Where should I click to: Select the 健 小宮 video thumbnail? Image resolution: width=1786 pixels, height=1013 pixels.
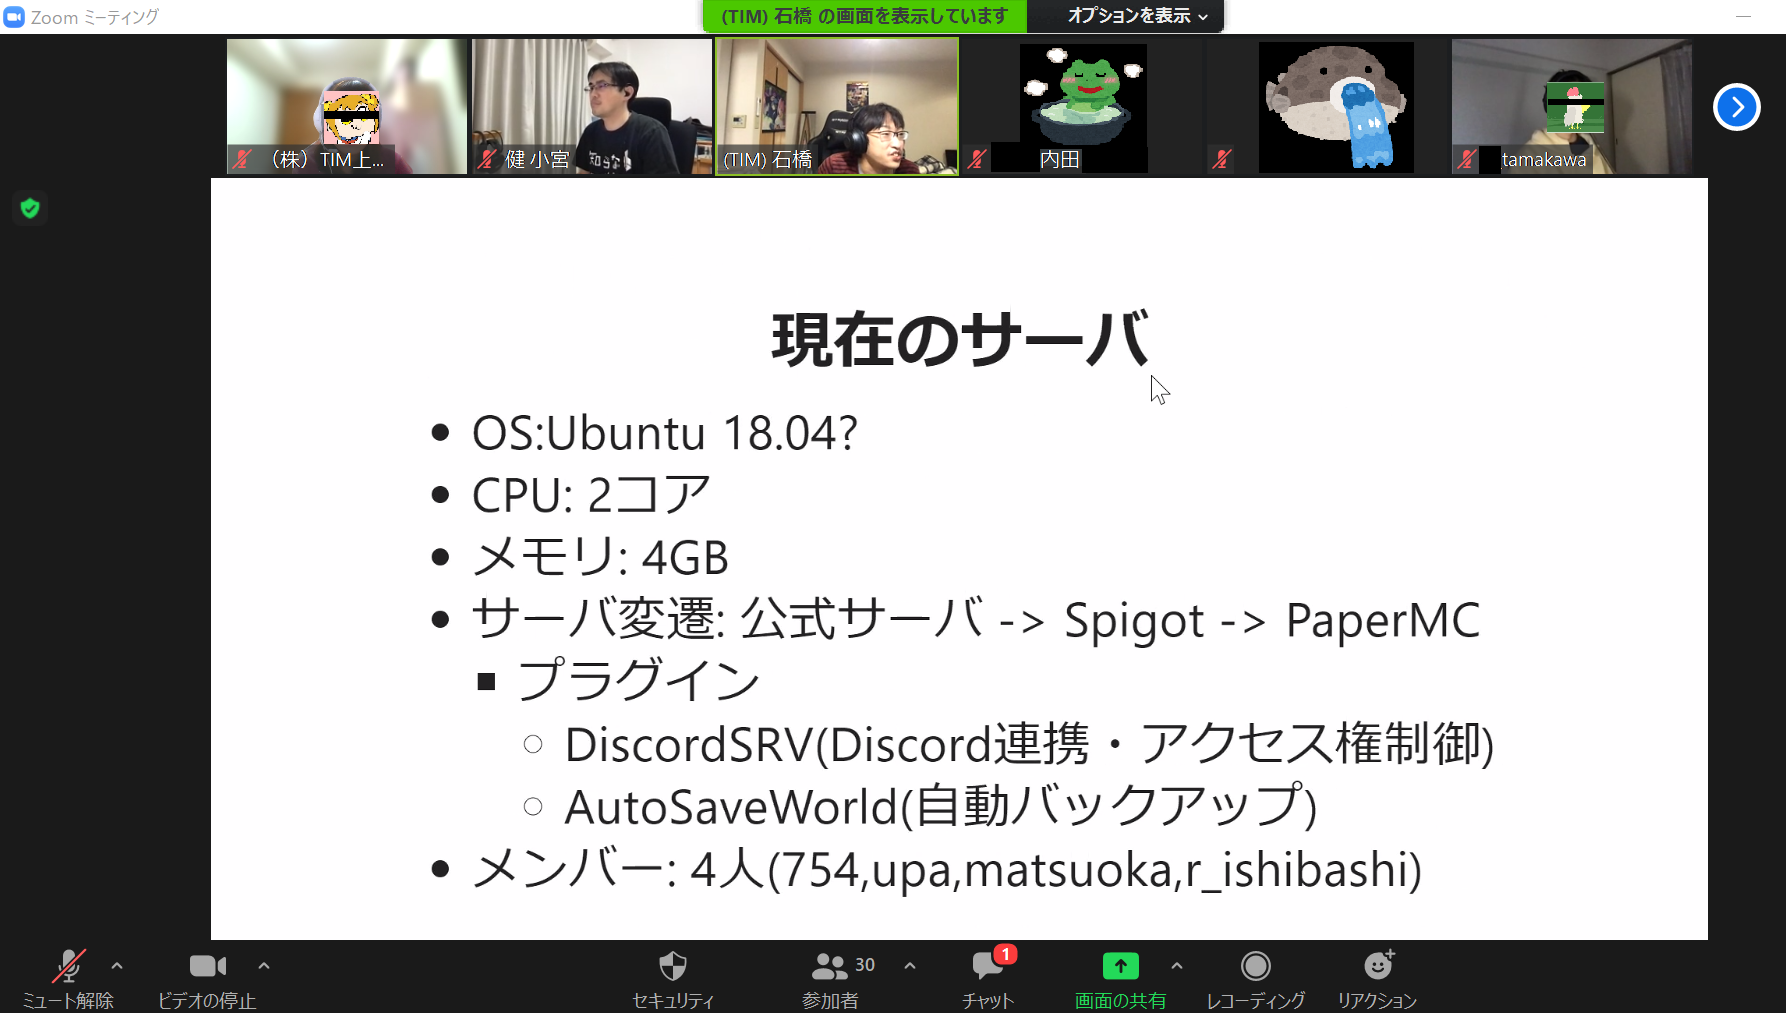[x=591, y=106]
